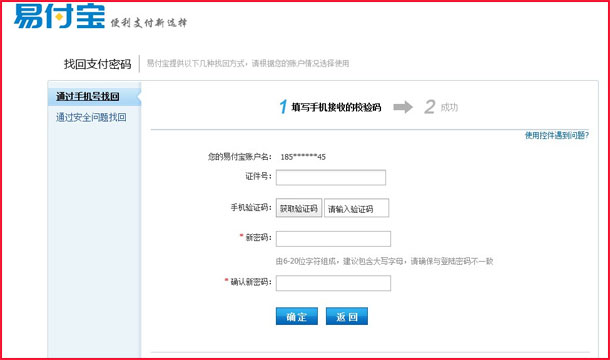Click the account name 185******45
The image size is (610, 360).
click(303, 157)
